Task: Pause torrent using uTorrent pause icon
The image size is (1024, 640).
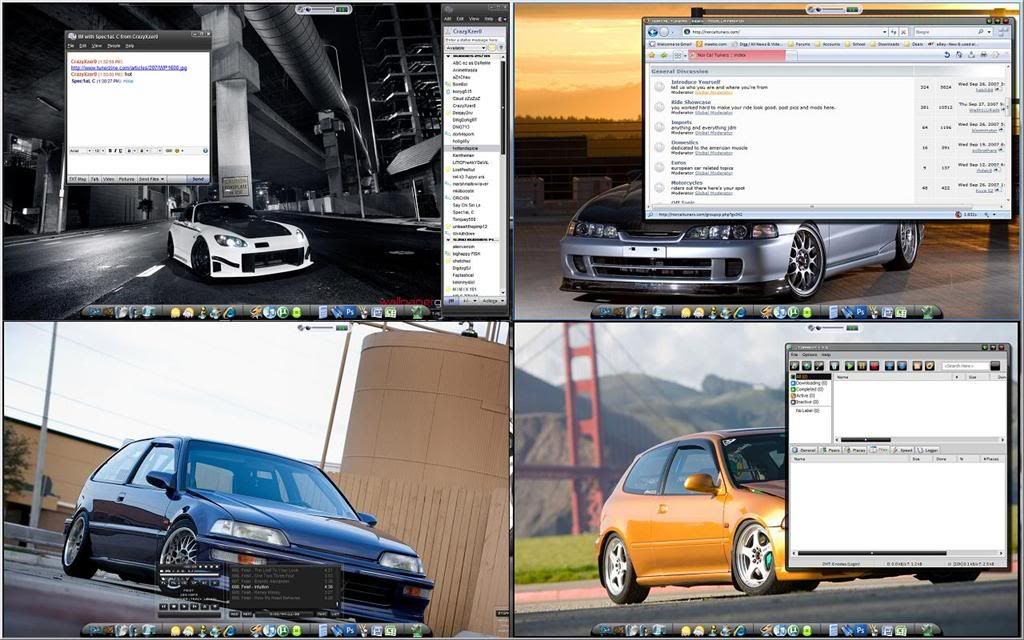Action: coord(862,366)
